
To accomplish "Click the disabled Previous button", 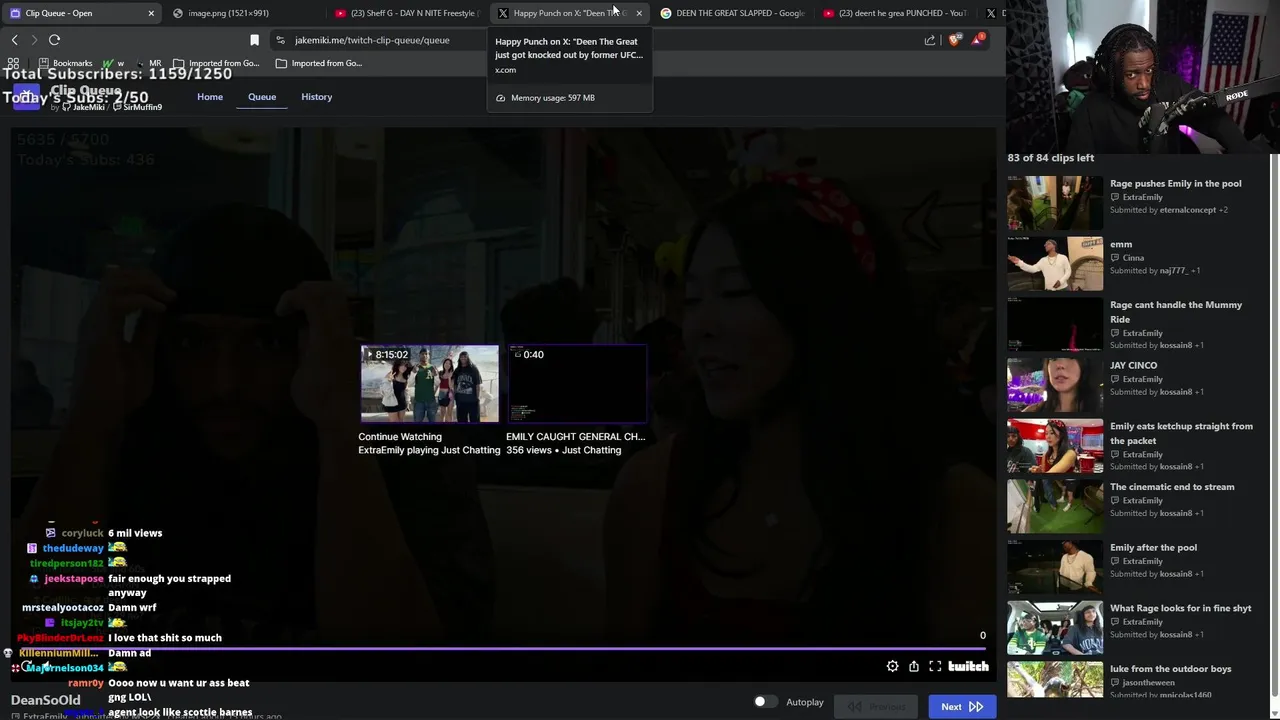I will pos(877,707).
